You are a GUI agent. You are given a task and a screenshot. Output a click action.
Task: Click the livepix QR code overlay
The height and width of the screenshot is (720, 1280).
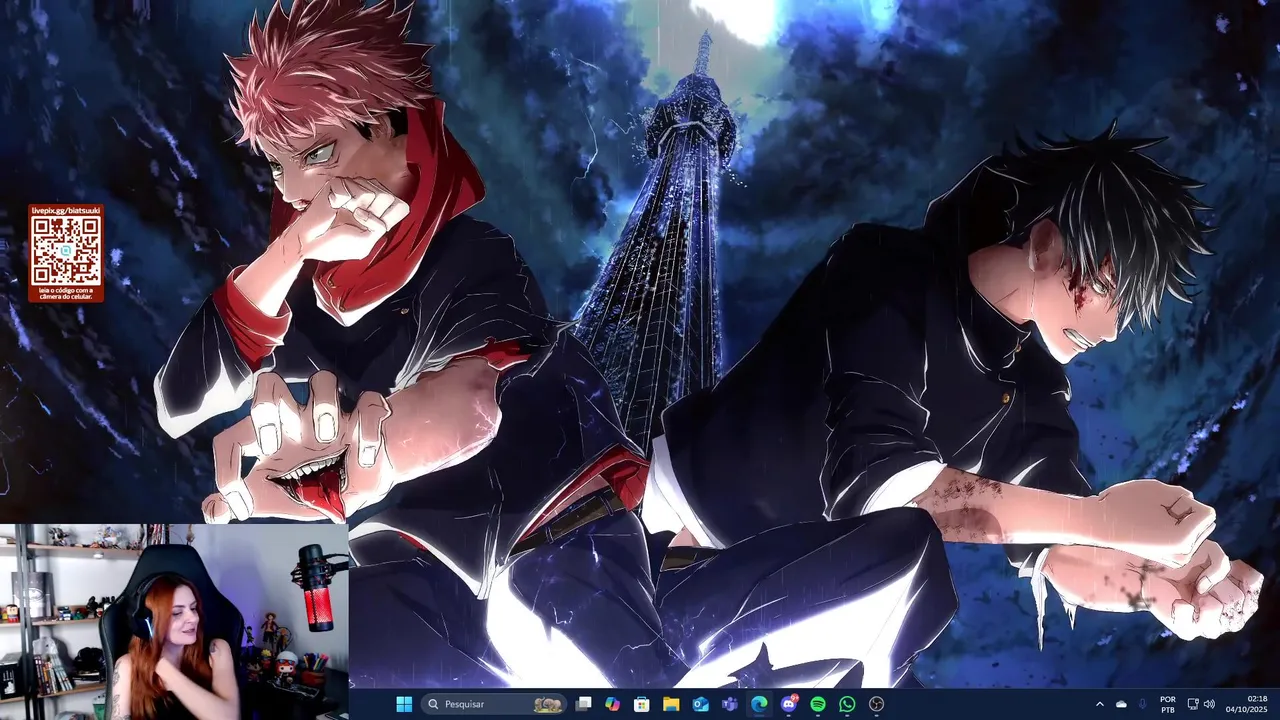[x=65, y=253]
